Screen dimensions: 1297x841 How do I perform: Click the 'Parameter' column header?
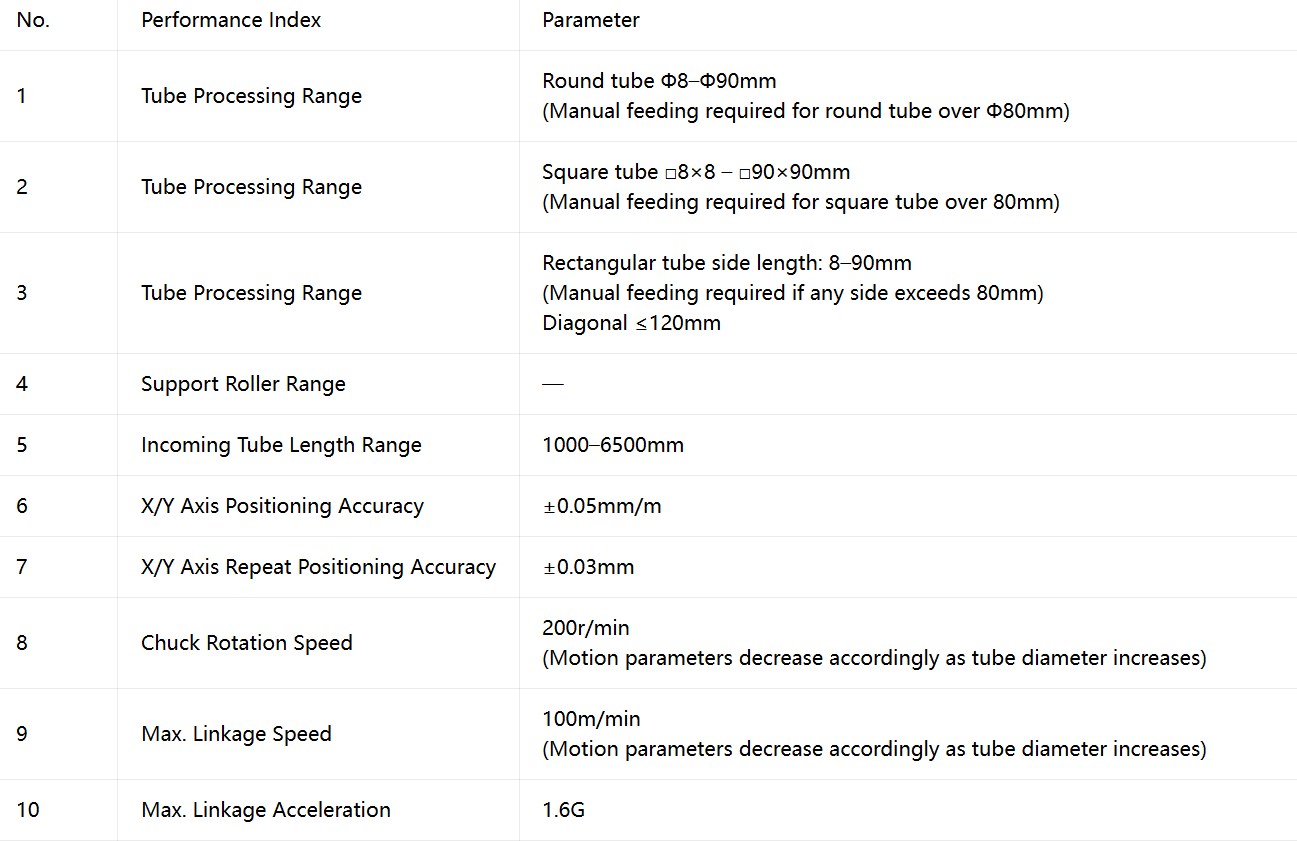coord(591,20)
